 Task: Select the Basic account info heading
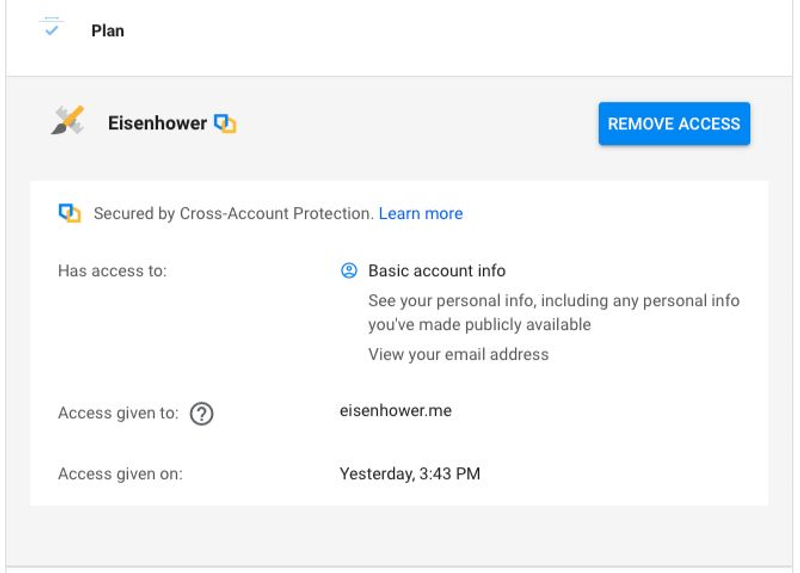point(437,270)
